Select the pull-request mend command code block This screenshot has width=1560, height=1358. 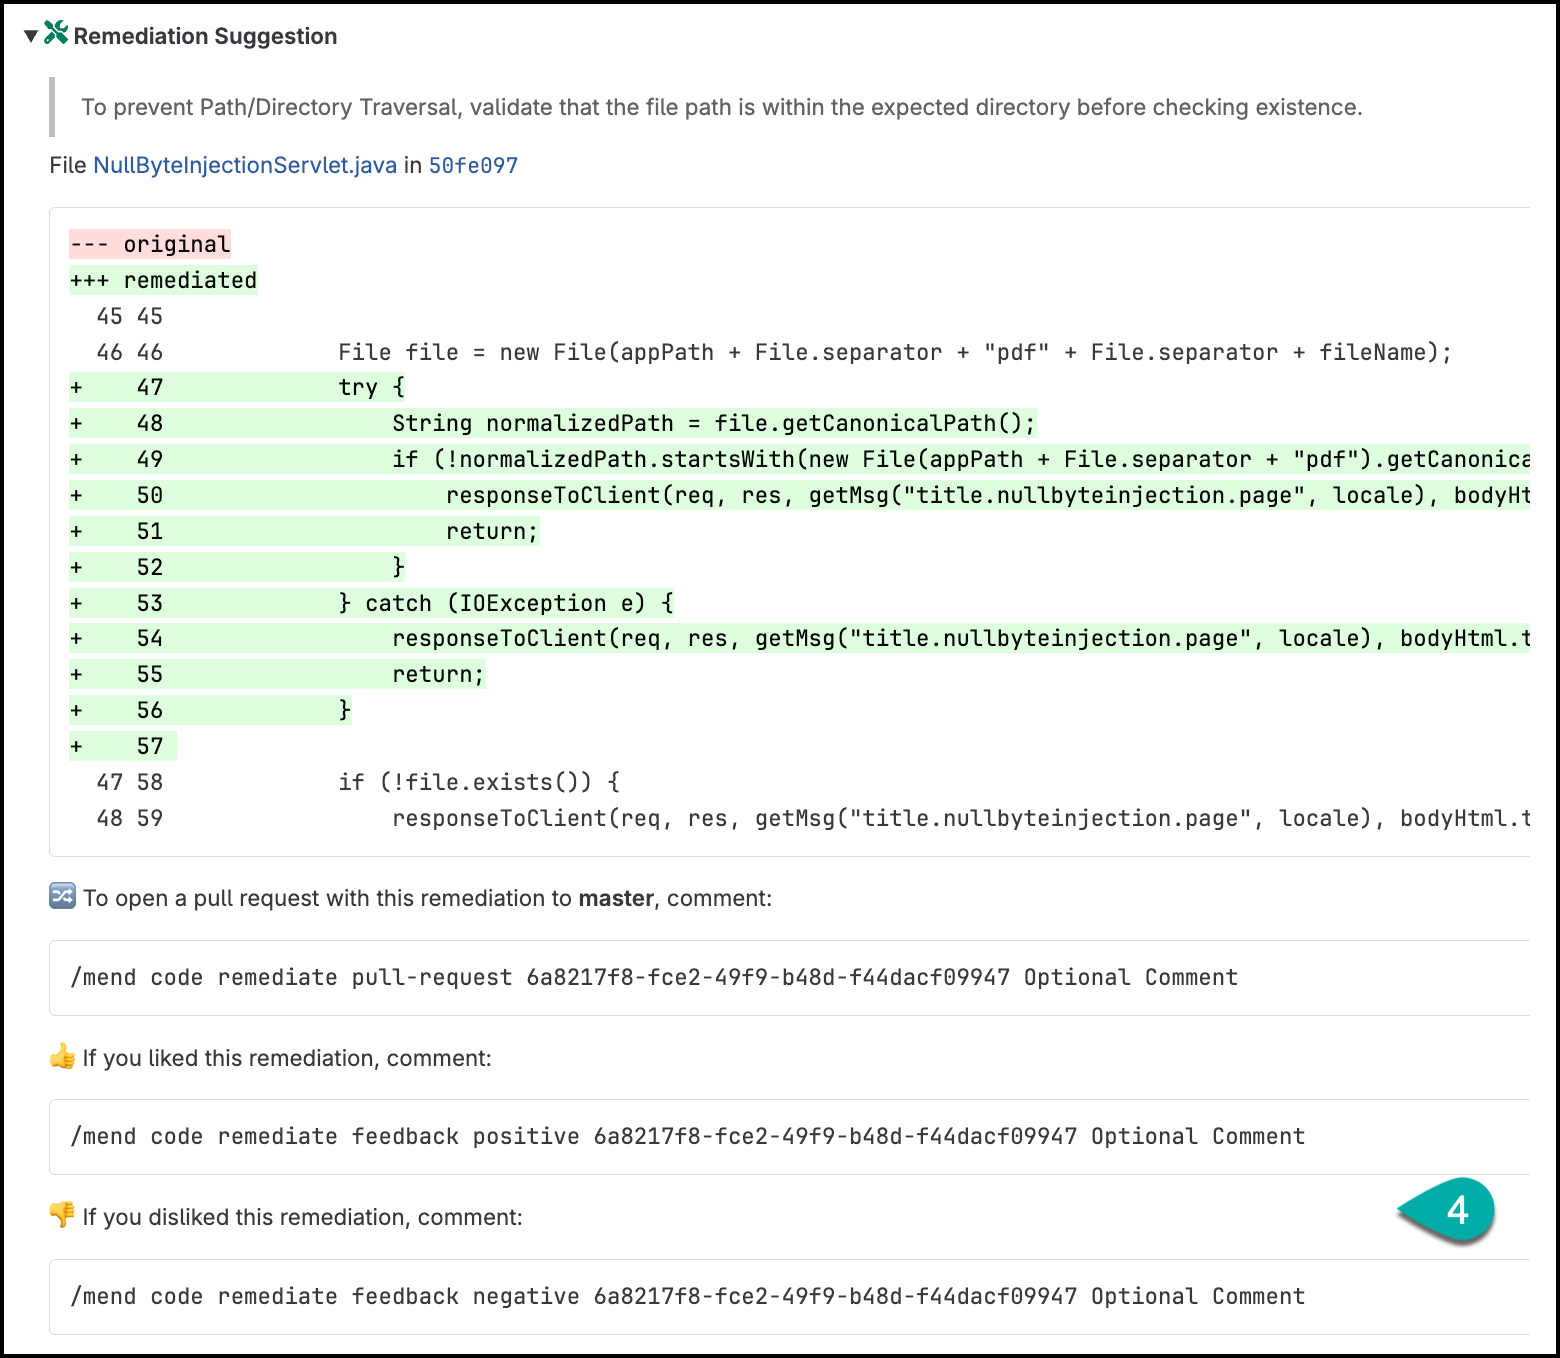(790, 977)
